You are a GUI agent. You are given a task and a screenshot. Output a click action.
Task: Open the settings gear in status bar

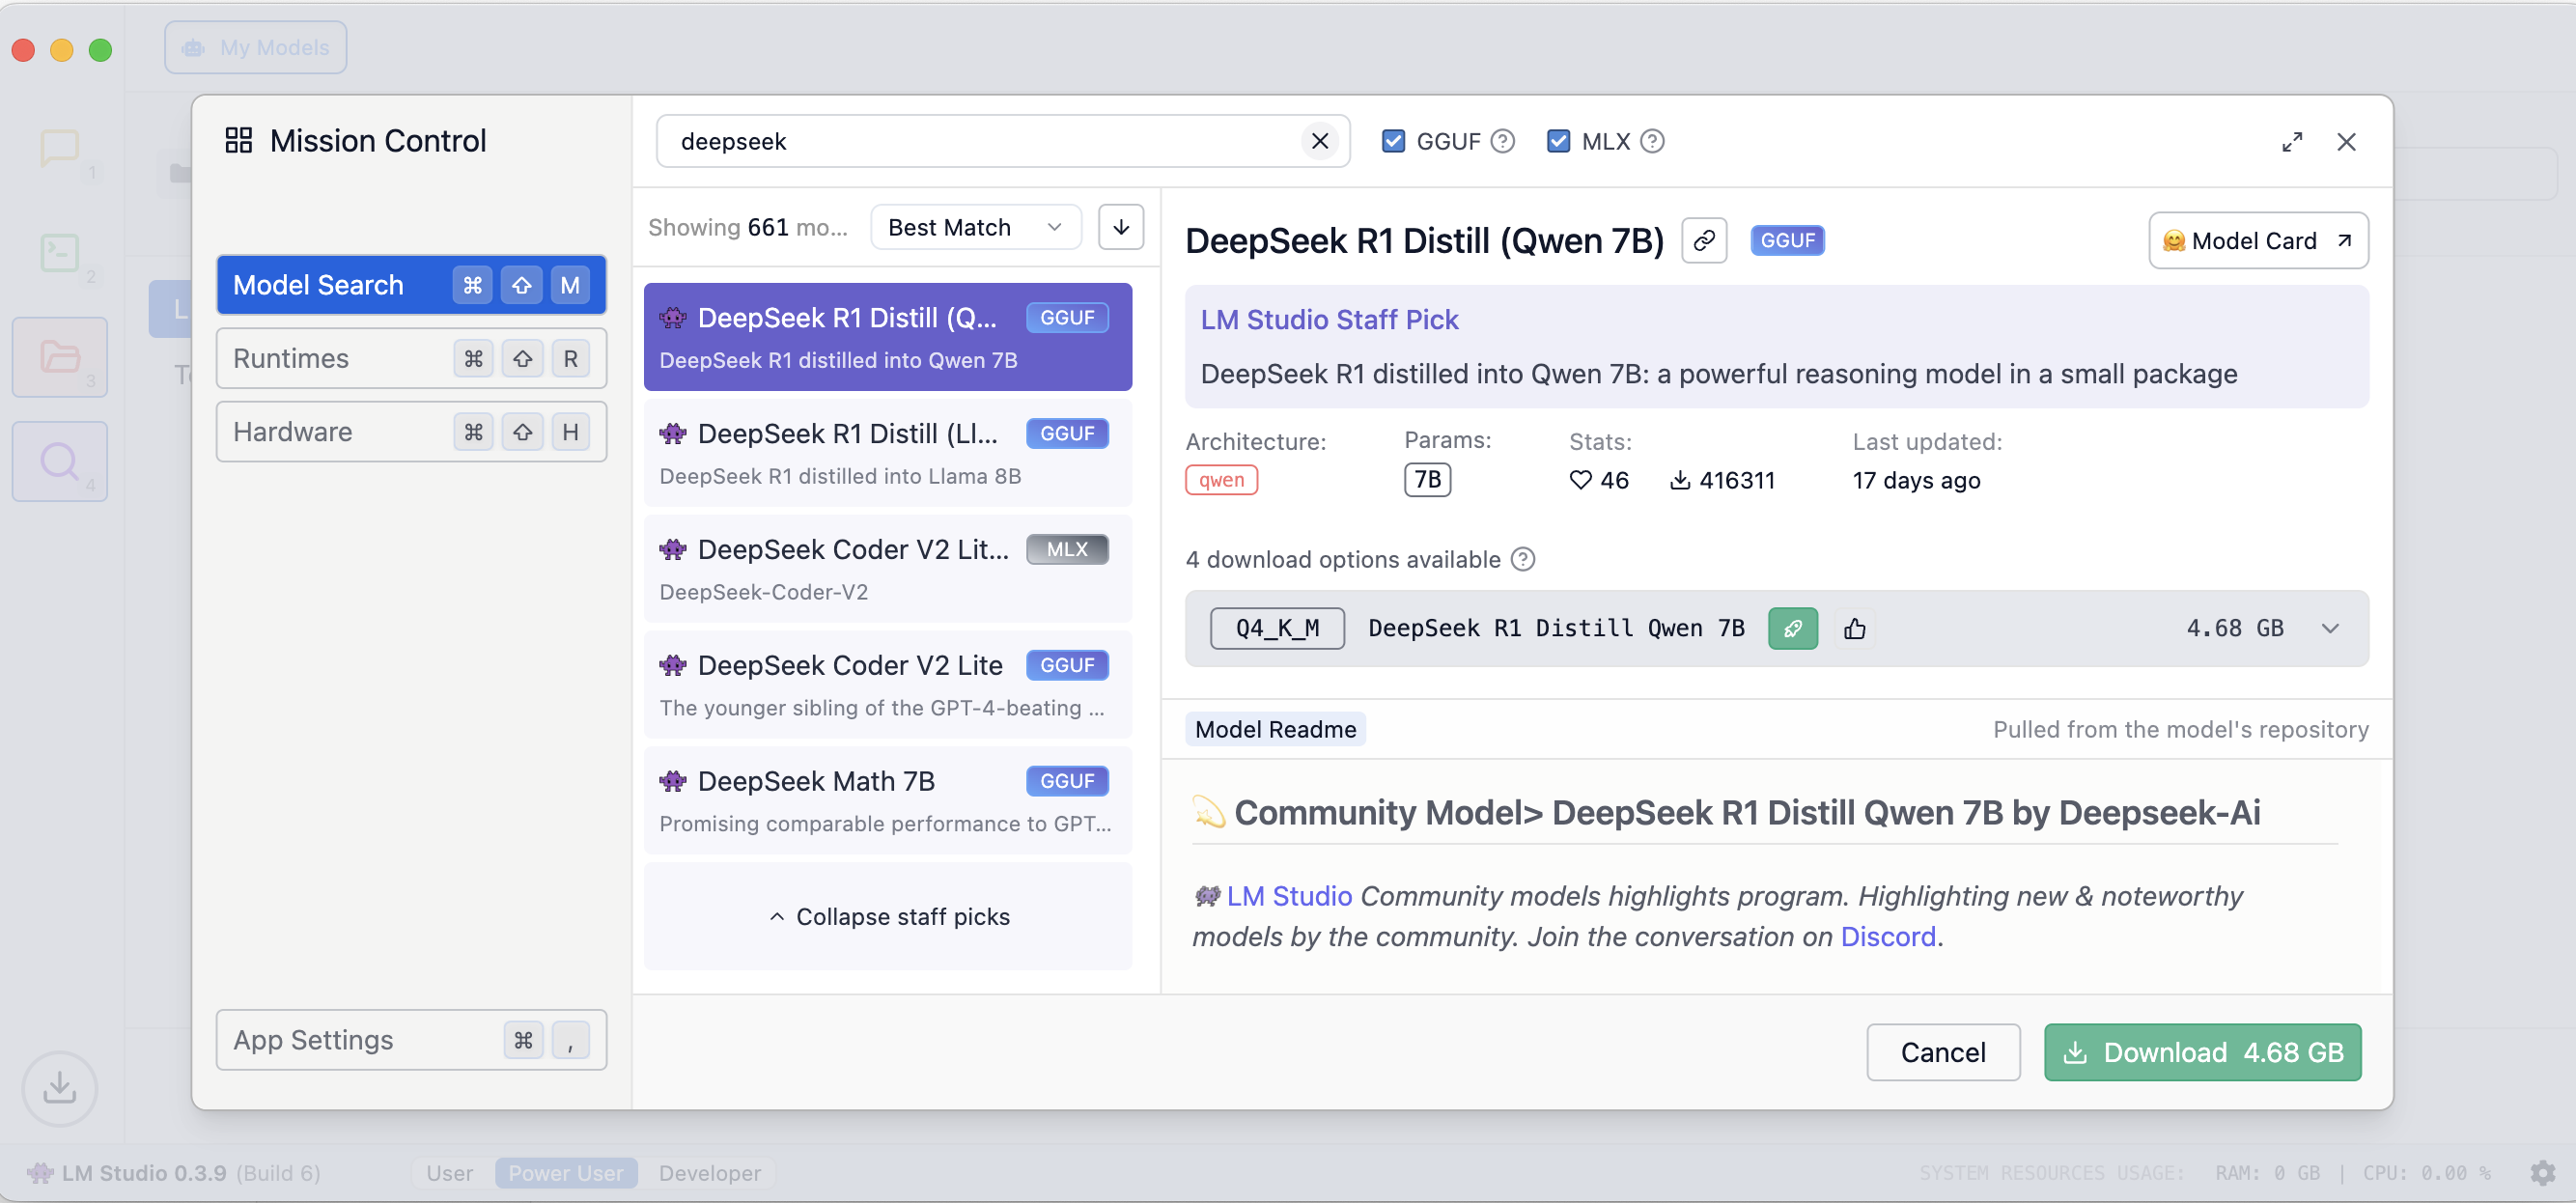point(2541,1172)
